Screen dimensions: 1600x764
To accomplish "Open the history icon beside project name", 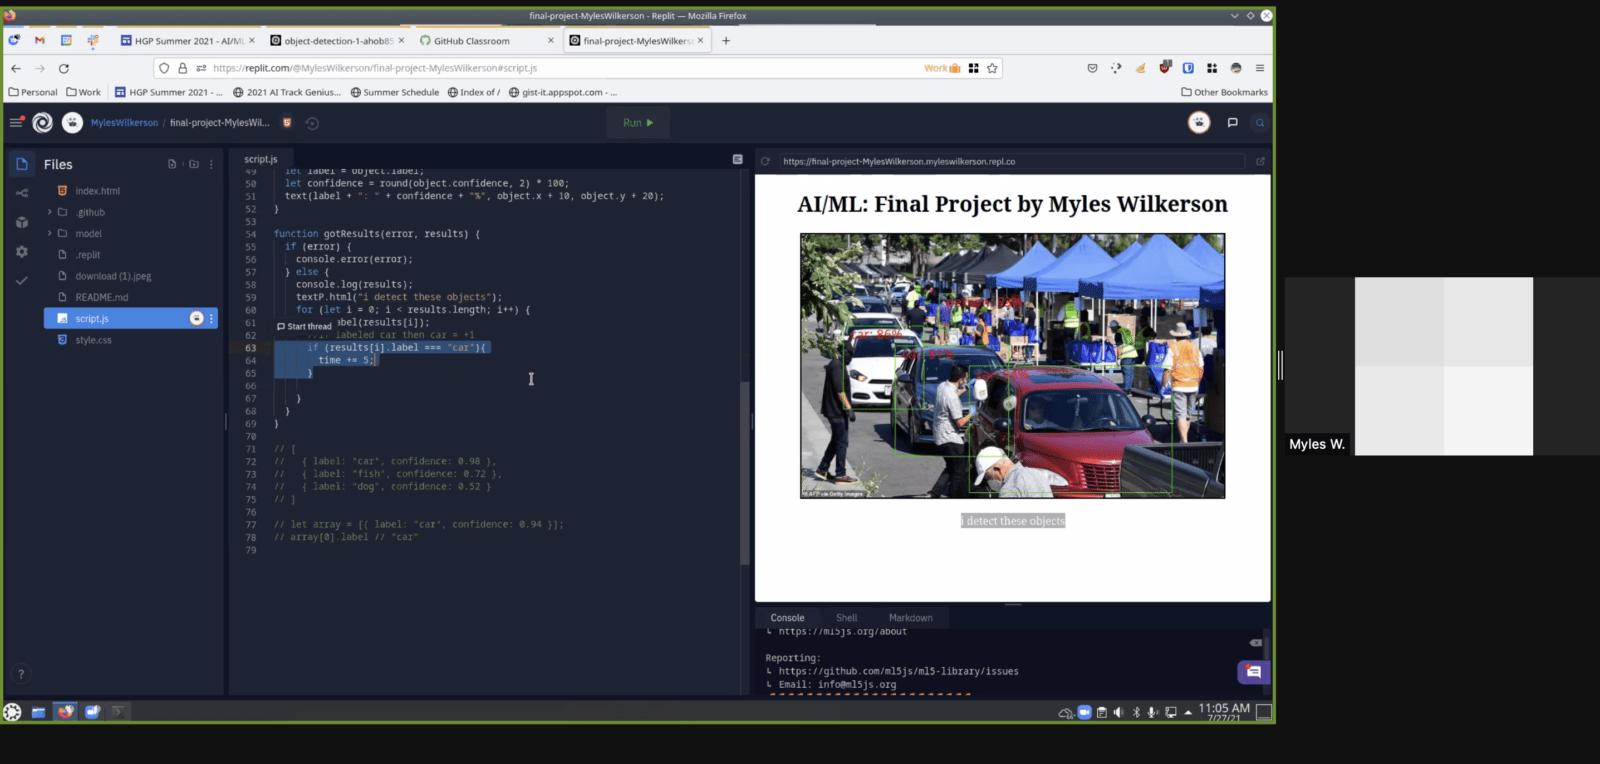I will point(312,123).
